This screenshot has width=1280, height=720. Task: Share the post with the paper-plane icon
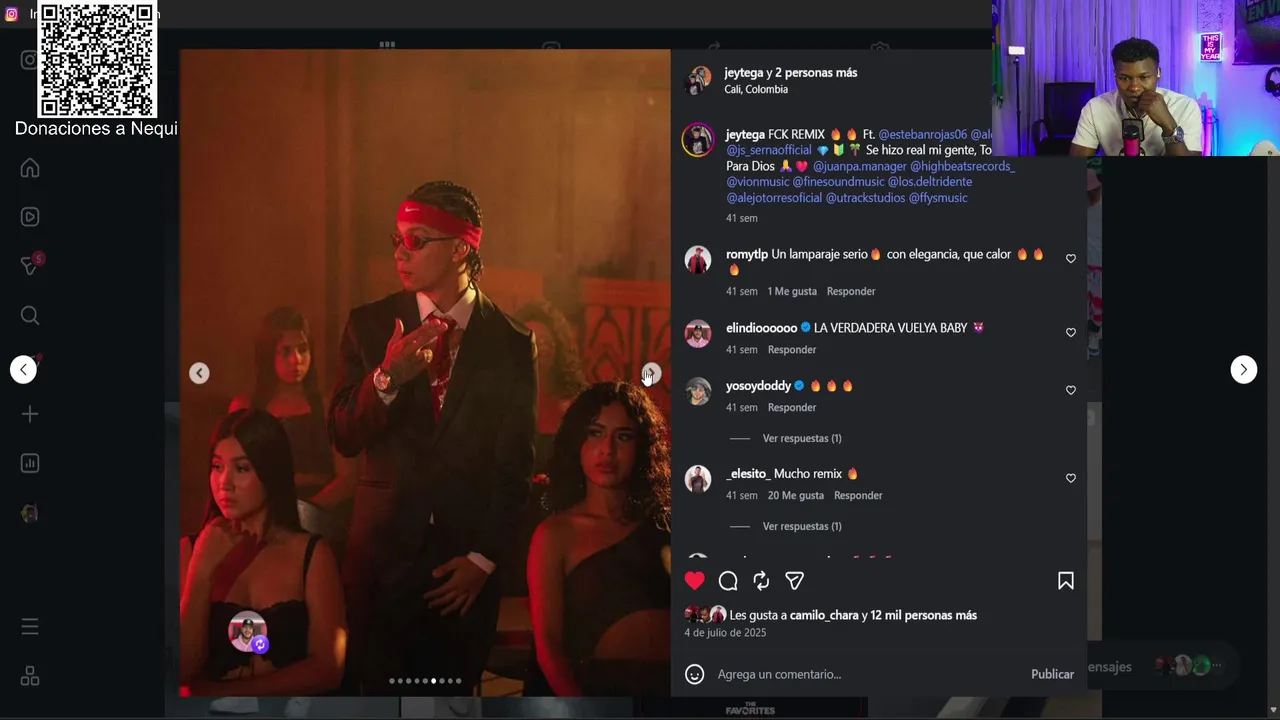795,581
